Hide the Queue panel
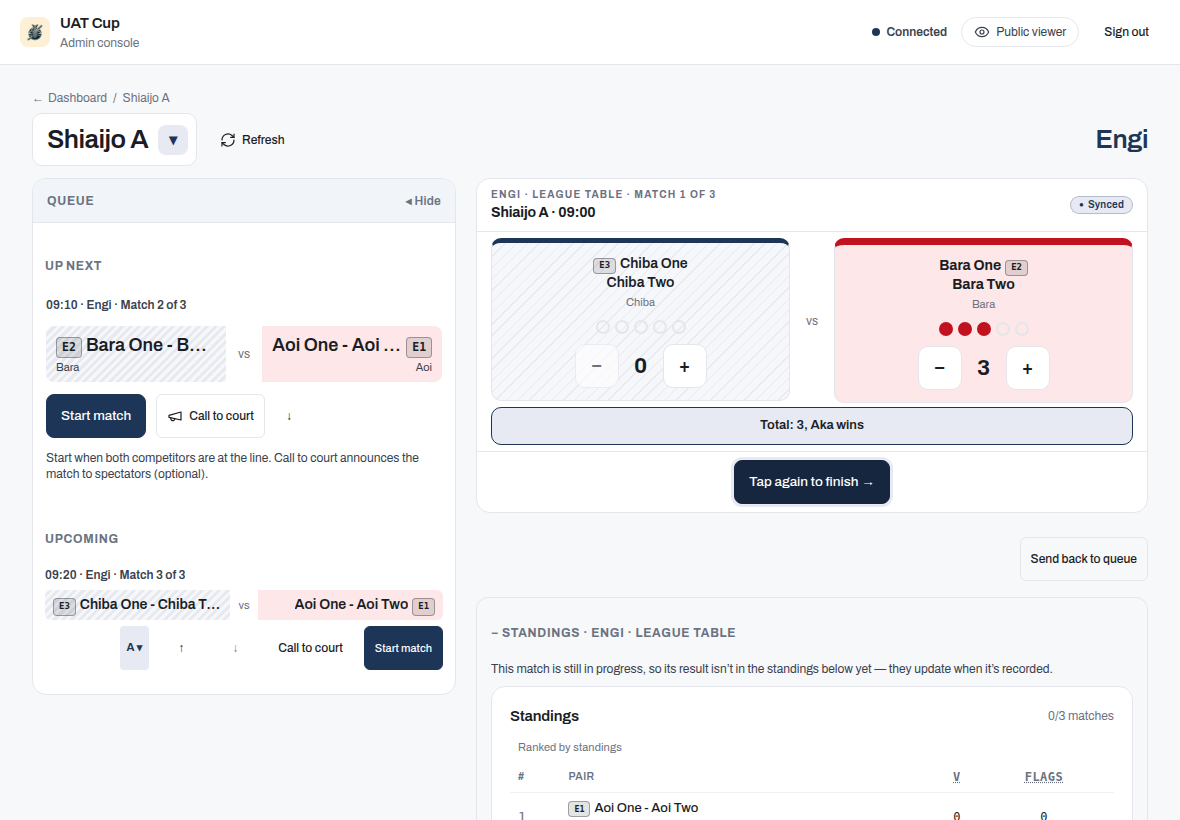The height and width of the screenshot is (820, 1180). pos(423,201)
